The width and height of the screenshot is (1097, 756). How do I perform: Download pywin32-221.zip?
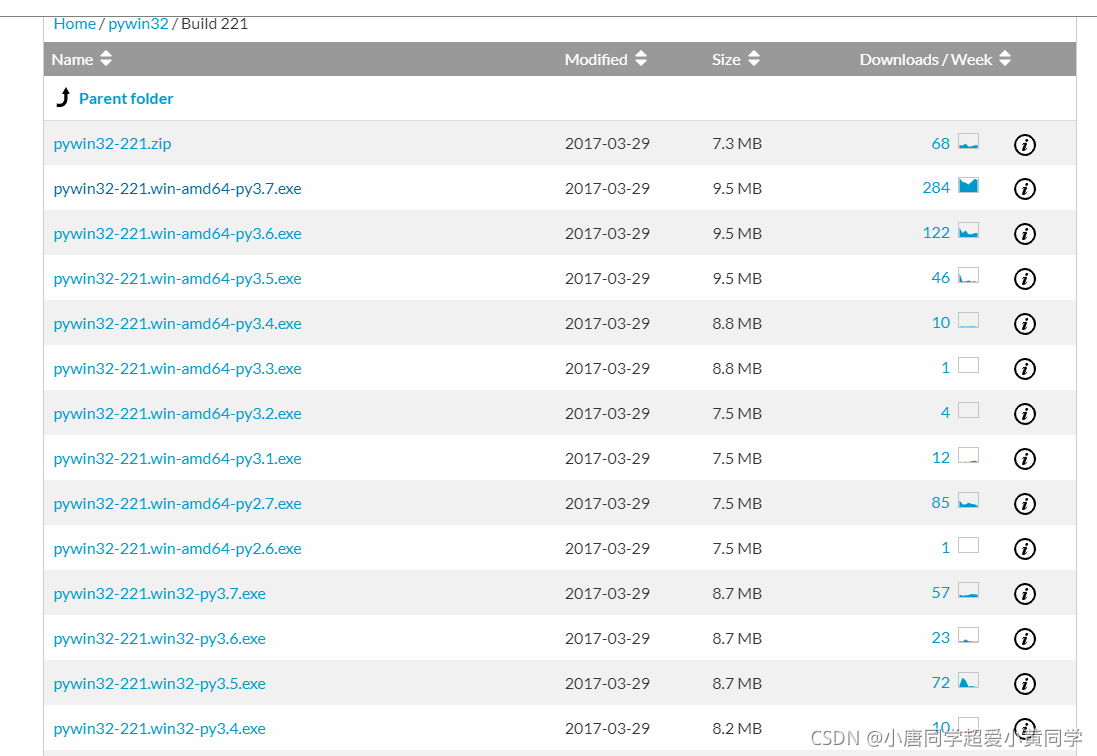click(112, 144)
